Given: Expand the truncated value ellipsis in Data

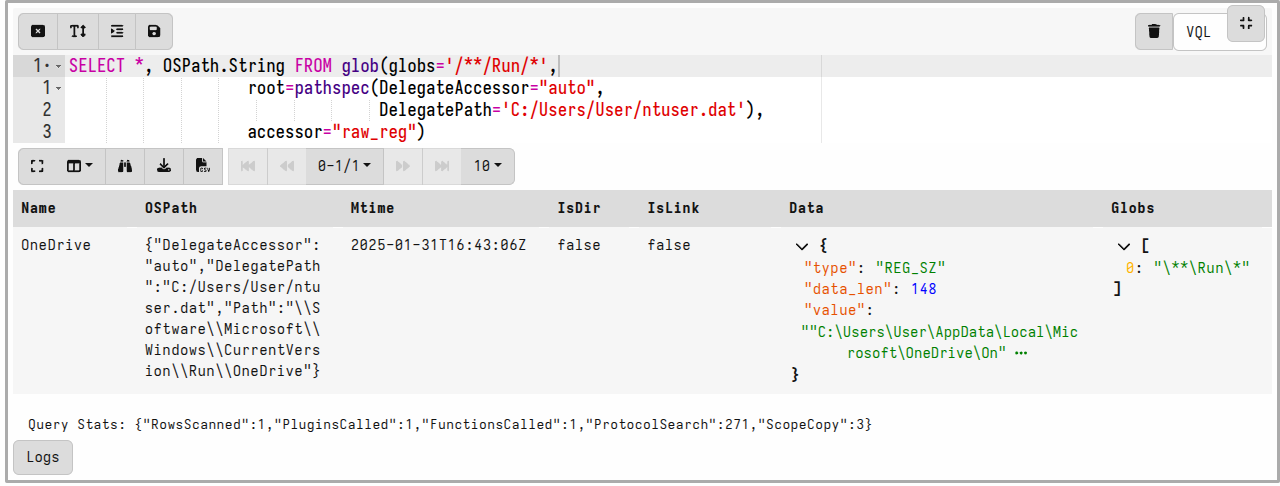Looking at the screenshot, I should [x=1021, y=353].
